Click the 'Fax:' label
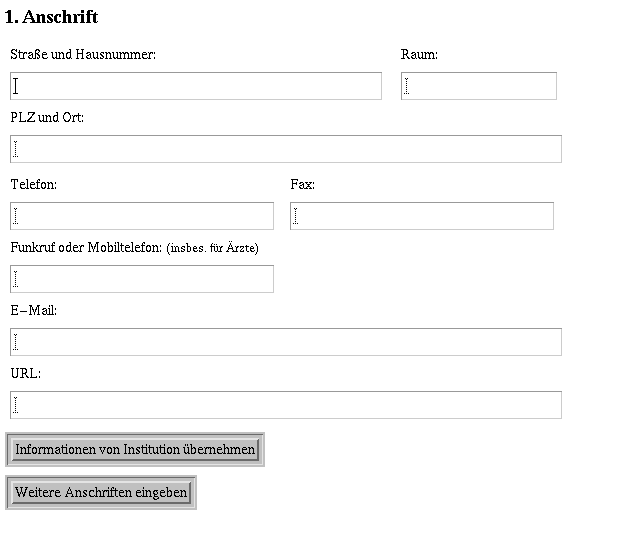Image resolution: width=636 pixels, height=534 pixels. [x=303, y=184]
